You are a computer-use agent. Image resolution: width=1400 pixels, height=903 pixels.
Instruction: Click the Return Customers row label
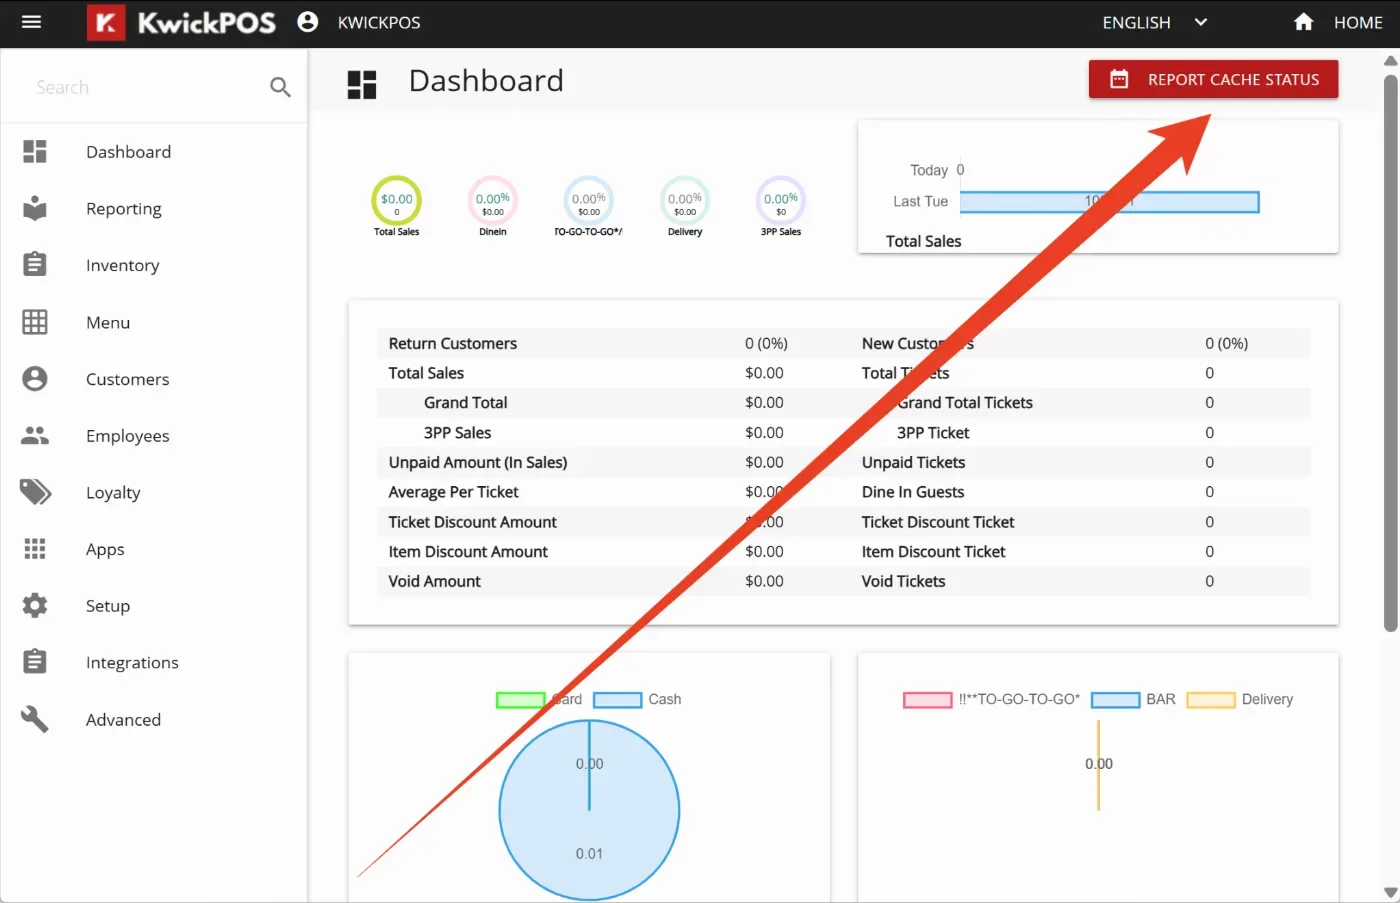(x=453, y=343)
